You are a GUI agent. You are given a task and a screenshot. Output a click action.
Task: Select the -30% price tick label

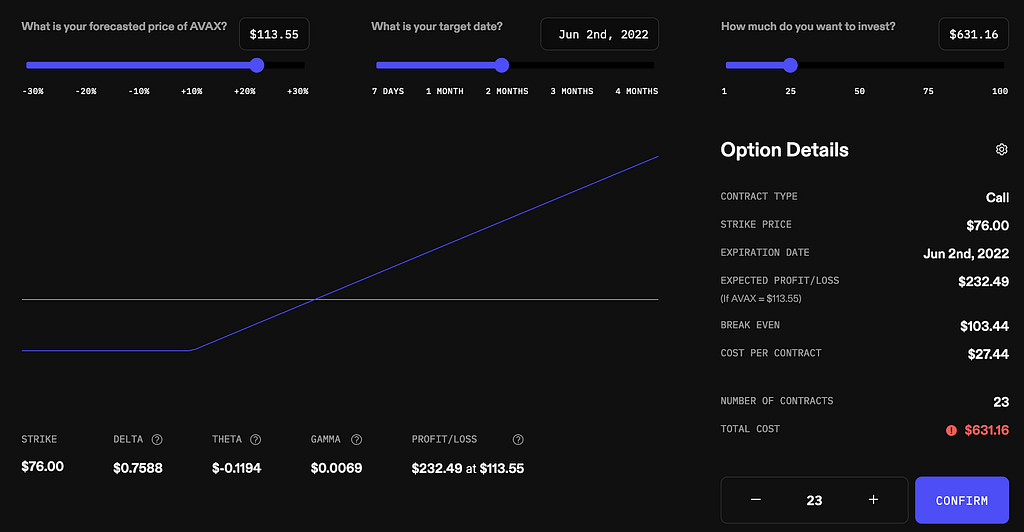coord(33,91)
